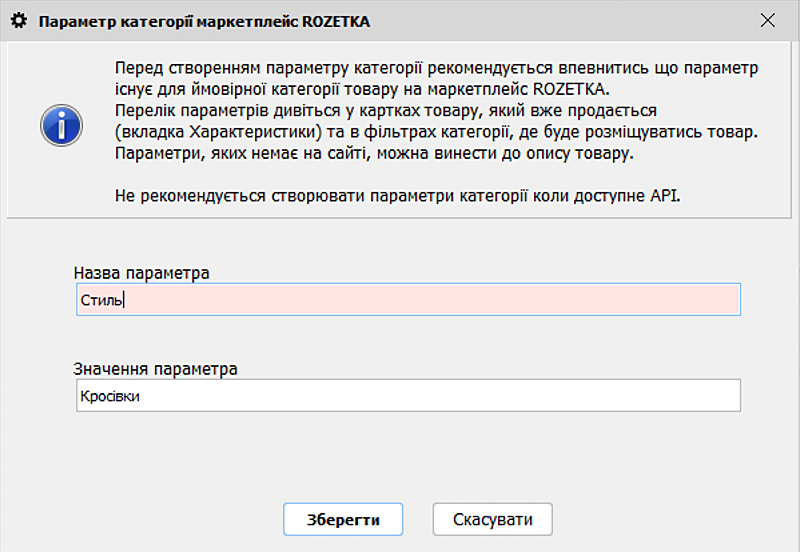Click the 'Не рекомендується створювати параметри' line
800x552 pixels.
[397, 196]
